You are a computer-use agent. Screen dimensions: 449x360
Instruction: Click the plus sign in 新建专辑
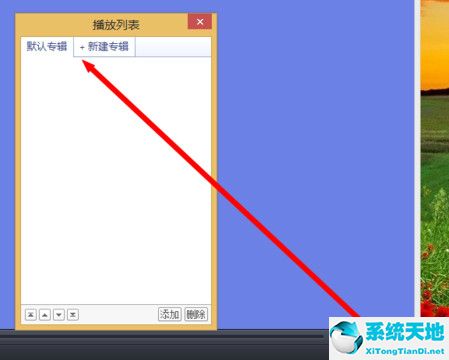pos(82,48)
